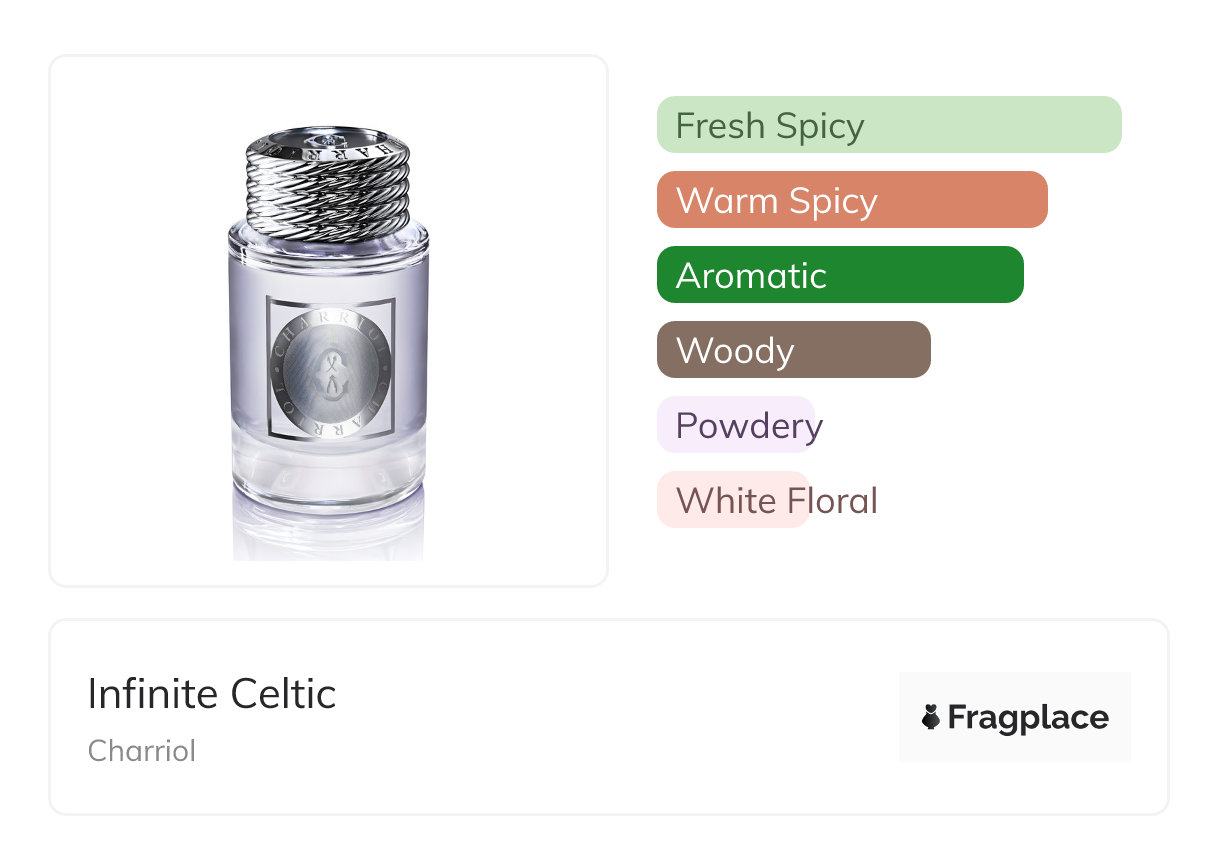1218x864 pixels.
Task: Pick the White Floral accord bar
Action: pos(732,500)
